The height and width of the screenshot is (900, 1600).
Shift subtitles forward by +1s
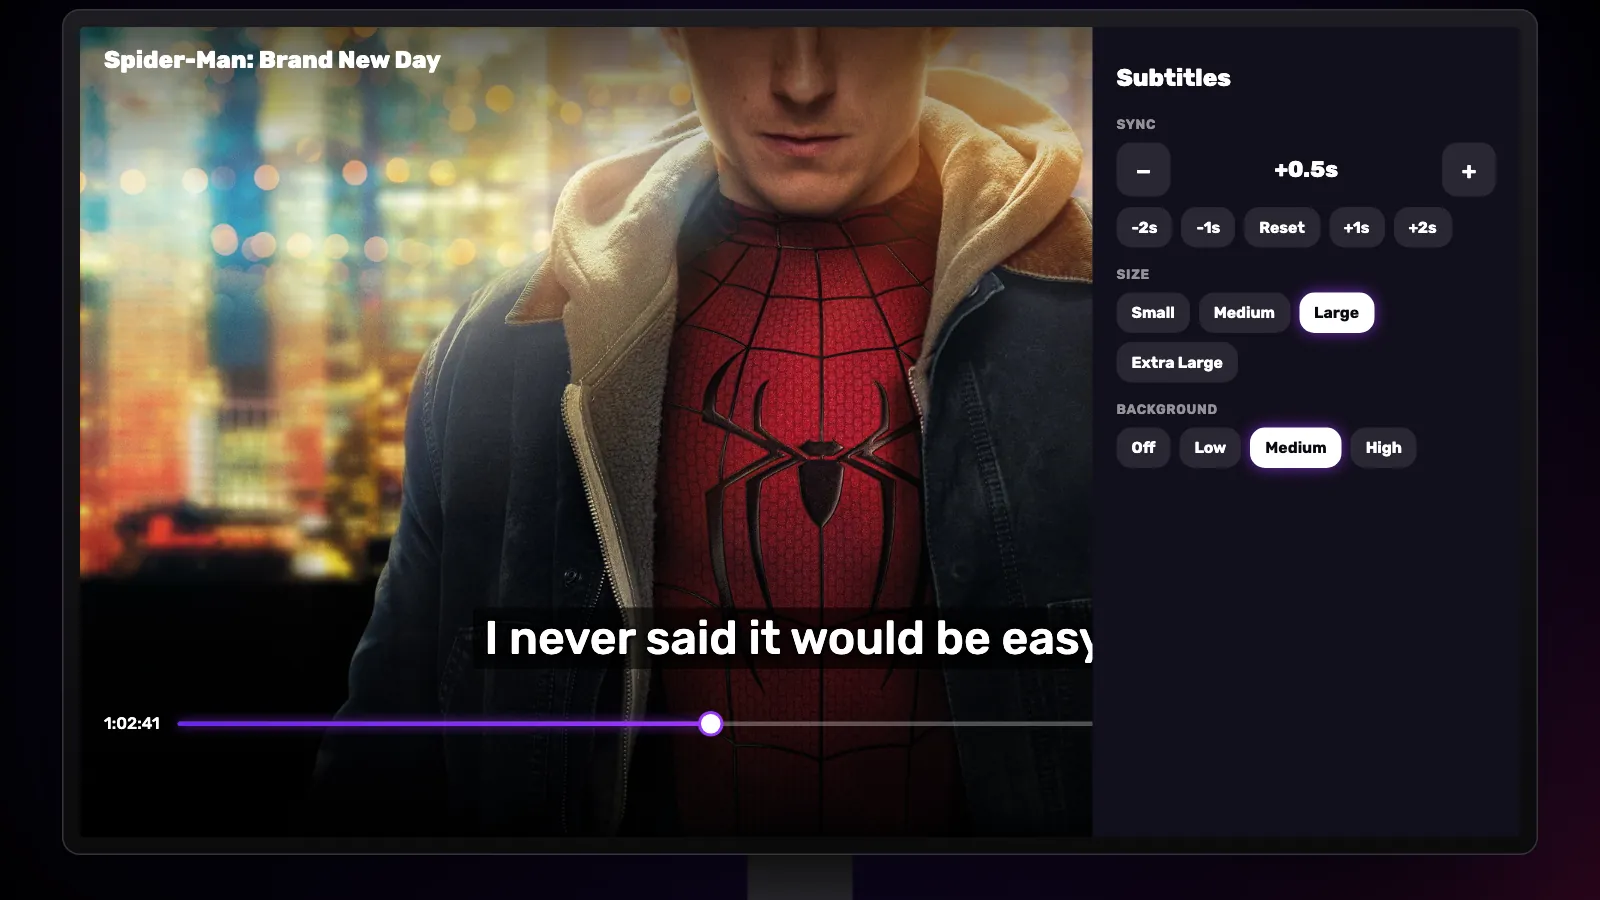tap(1356, 228)
